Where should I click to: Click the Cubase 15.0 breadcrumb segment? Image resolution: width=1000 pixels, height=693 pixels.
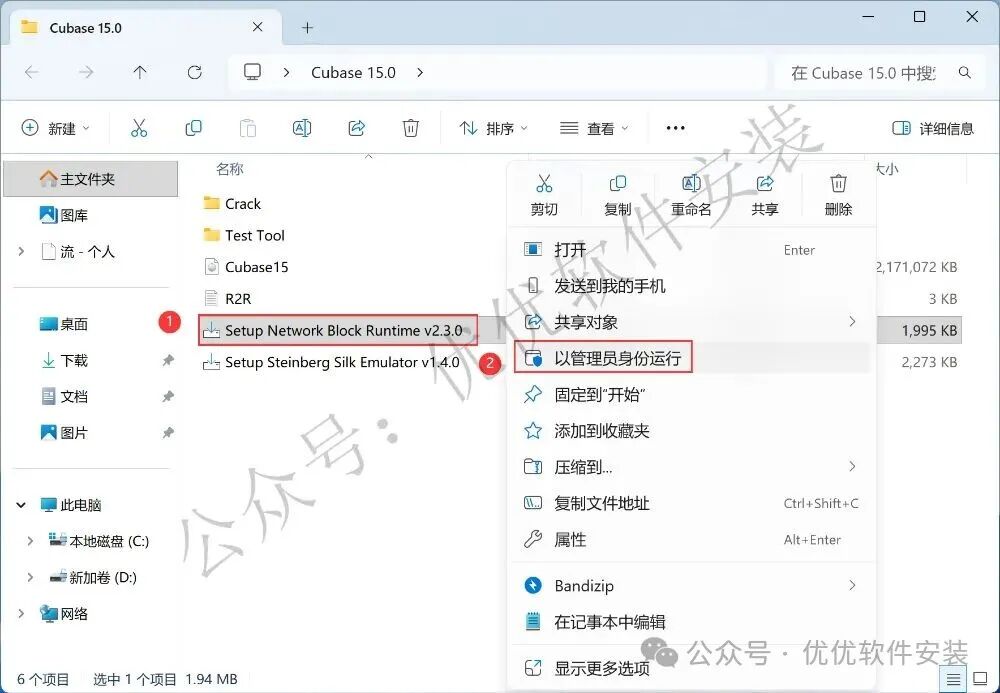pos(353,73)
